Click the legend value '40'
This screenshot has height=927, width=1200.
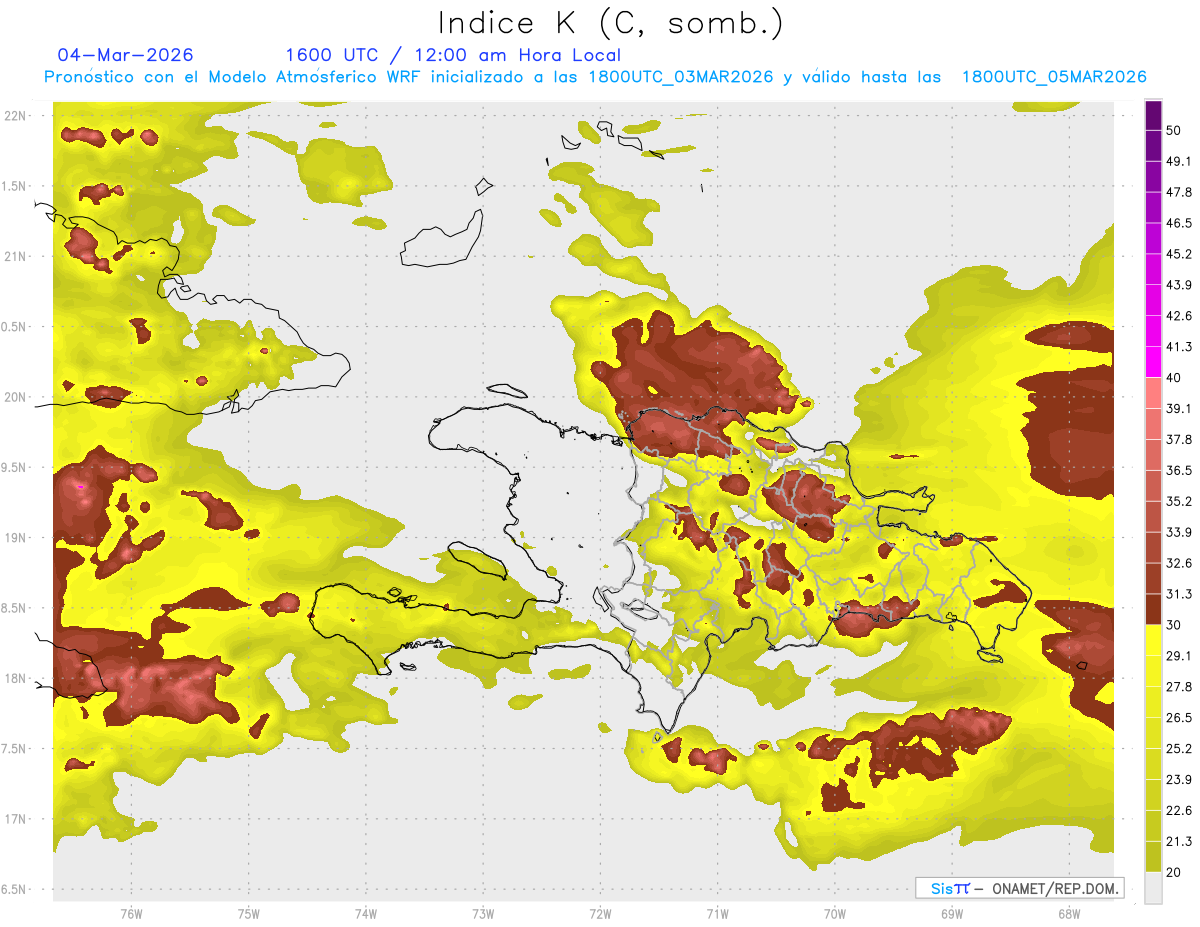coord(1174,378)
